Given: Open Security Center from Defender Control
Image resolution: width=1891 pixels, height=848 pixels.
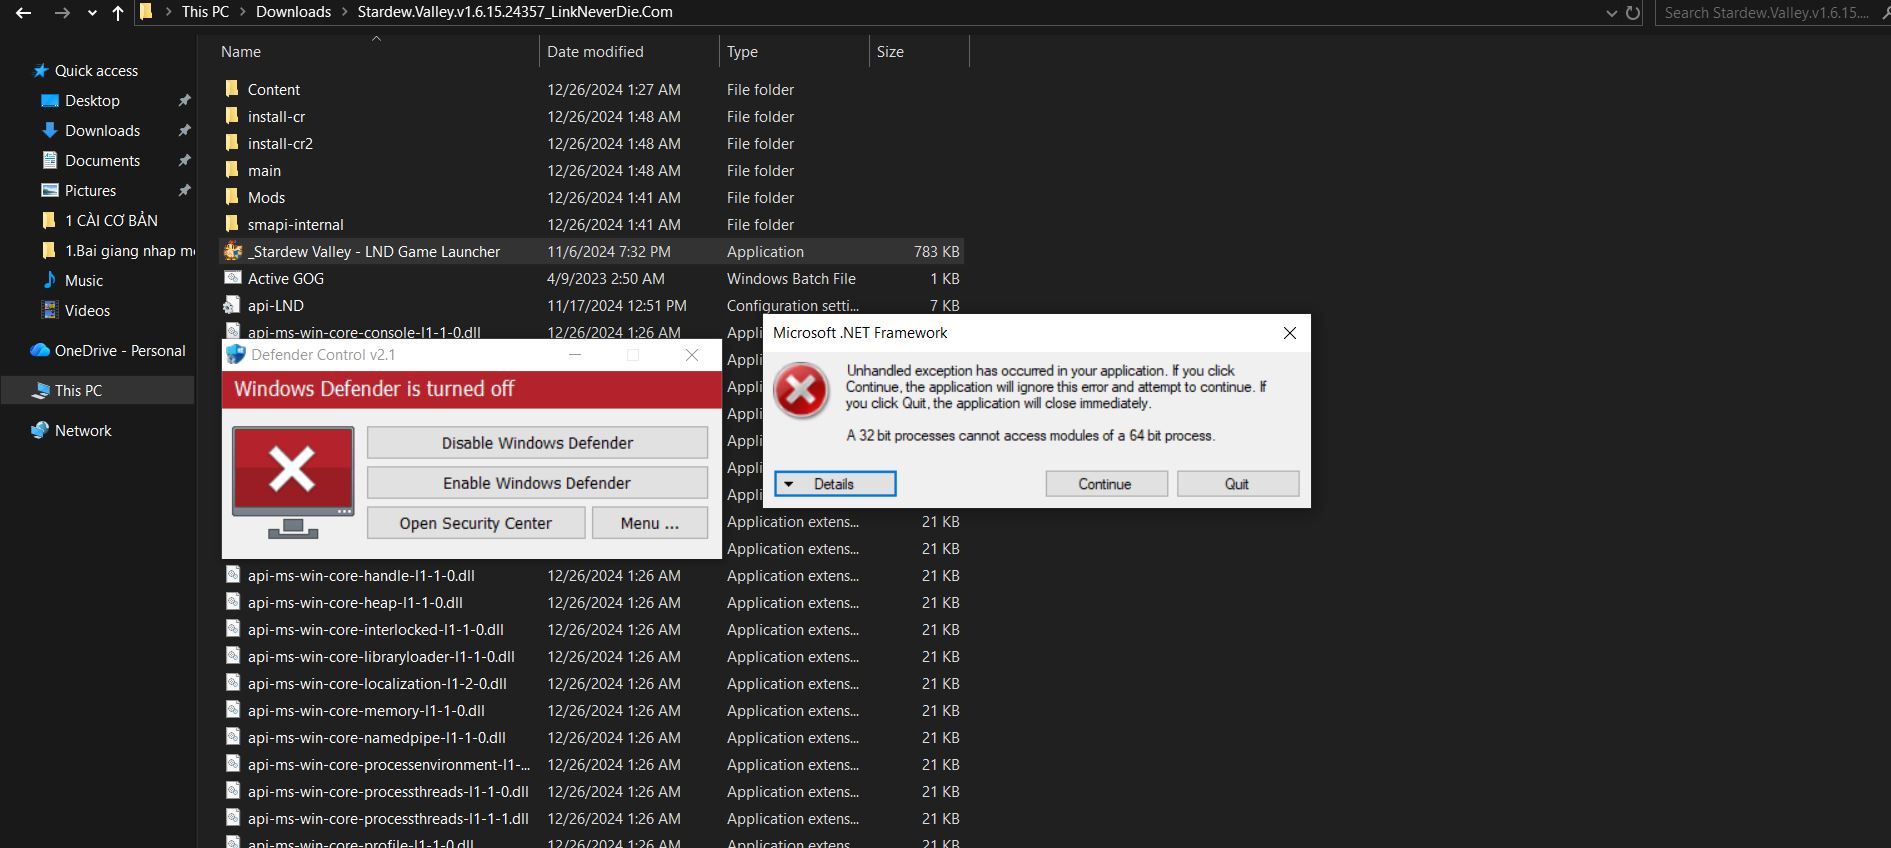Looking at the screenshot, I should [476, 523].
